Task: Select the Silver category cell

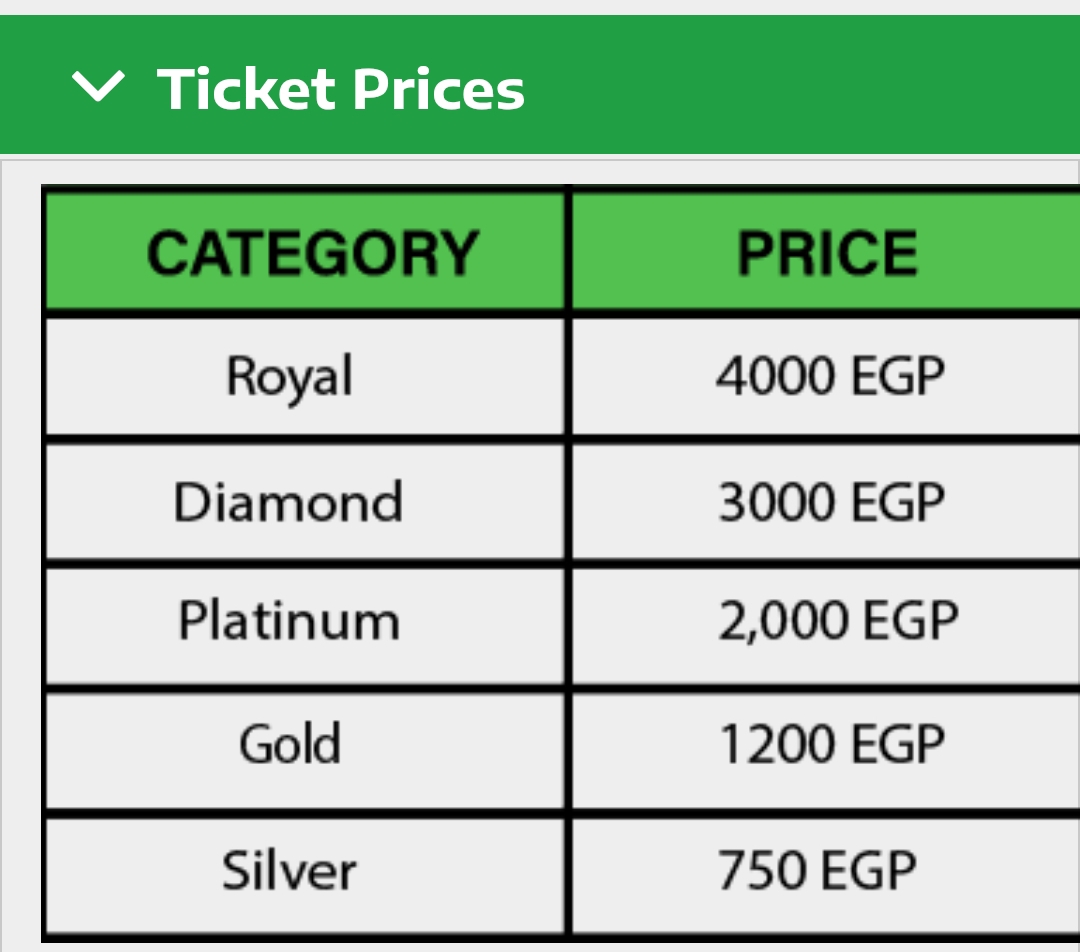Action: click(289, 870)
